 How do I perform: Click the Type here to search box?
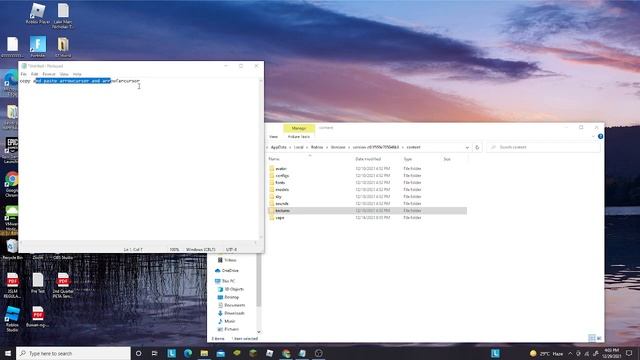[x=73, y=353]
